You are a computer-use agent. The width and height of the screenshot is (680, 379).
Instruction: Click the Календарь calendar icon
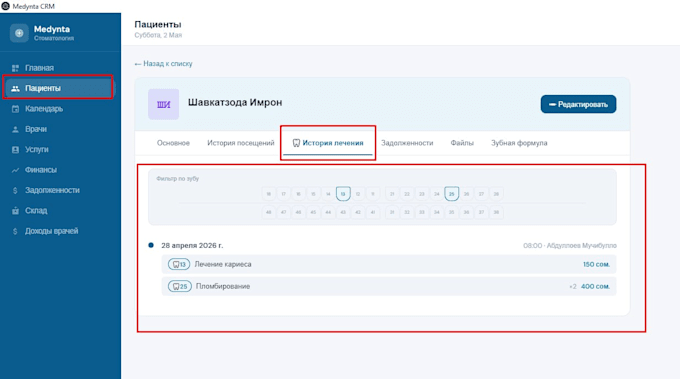15,109
